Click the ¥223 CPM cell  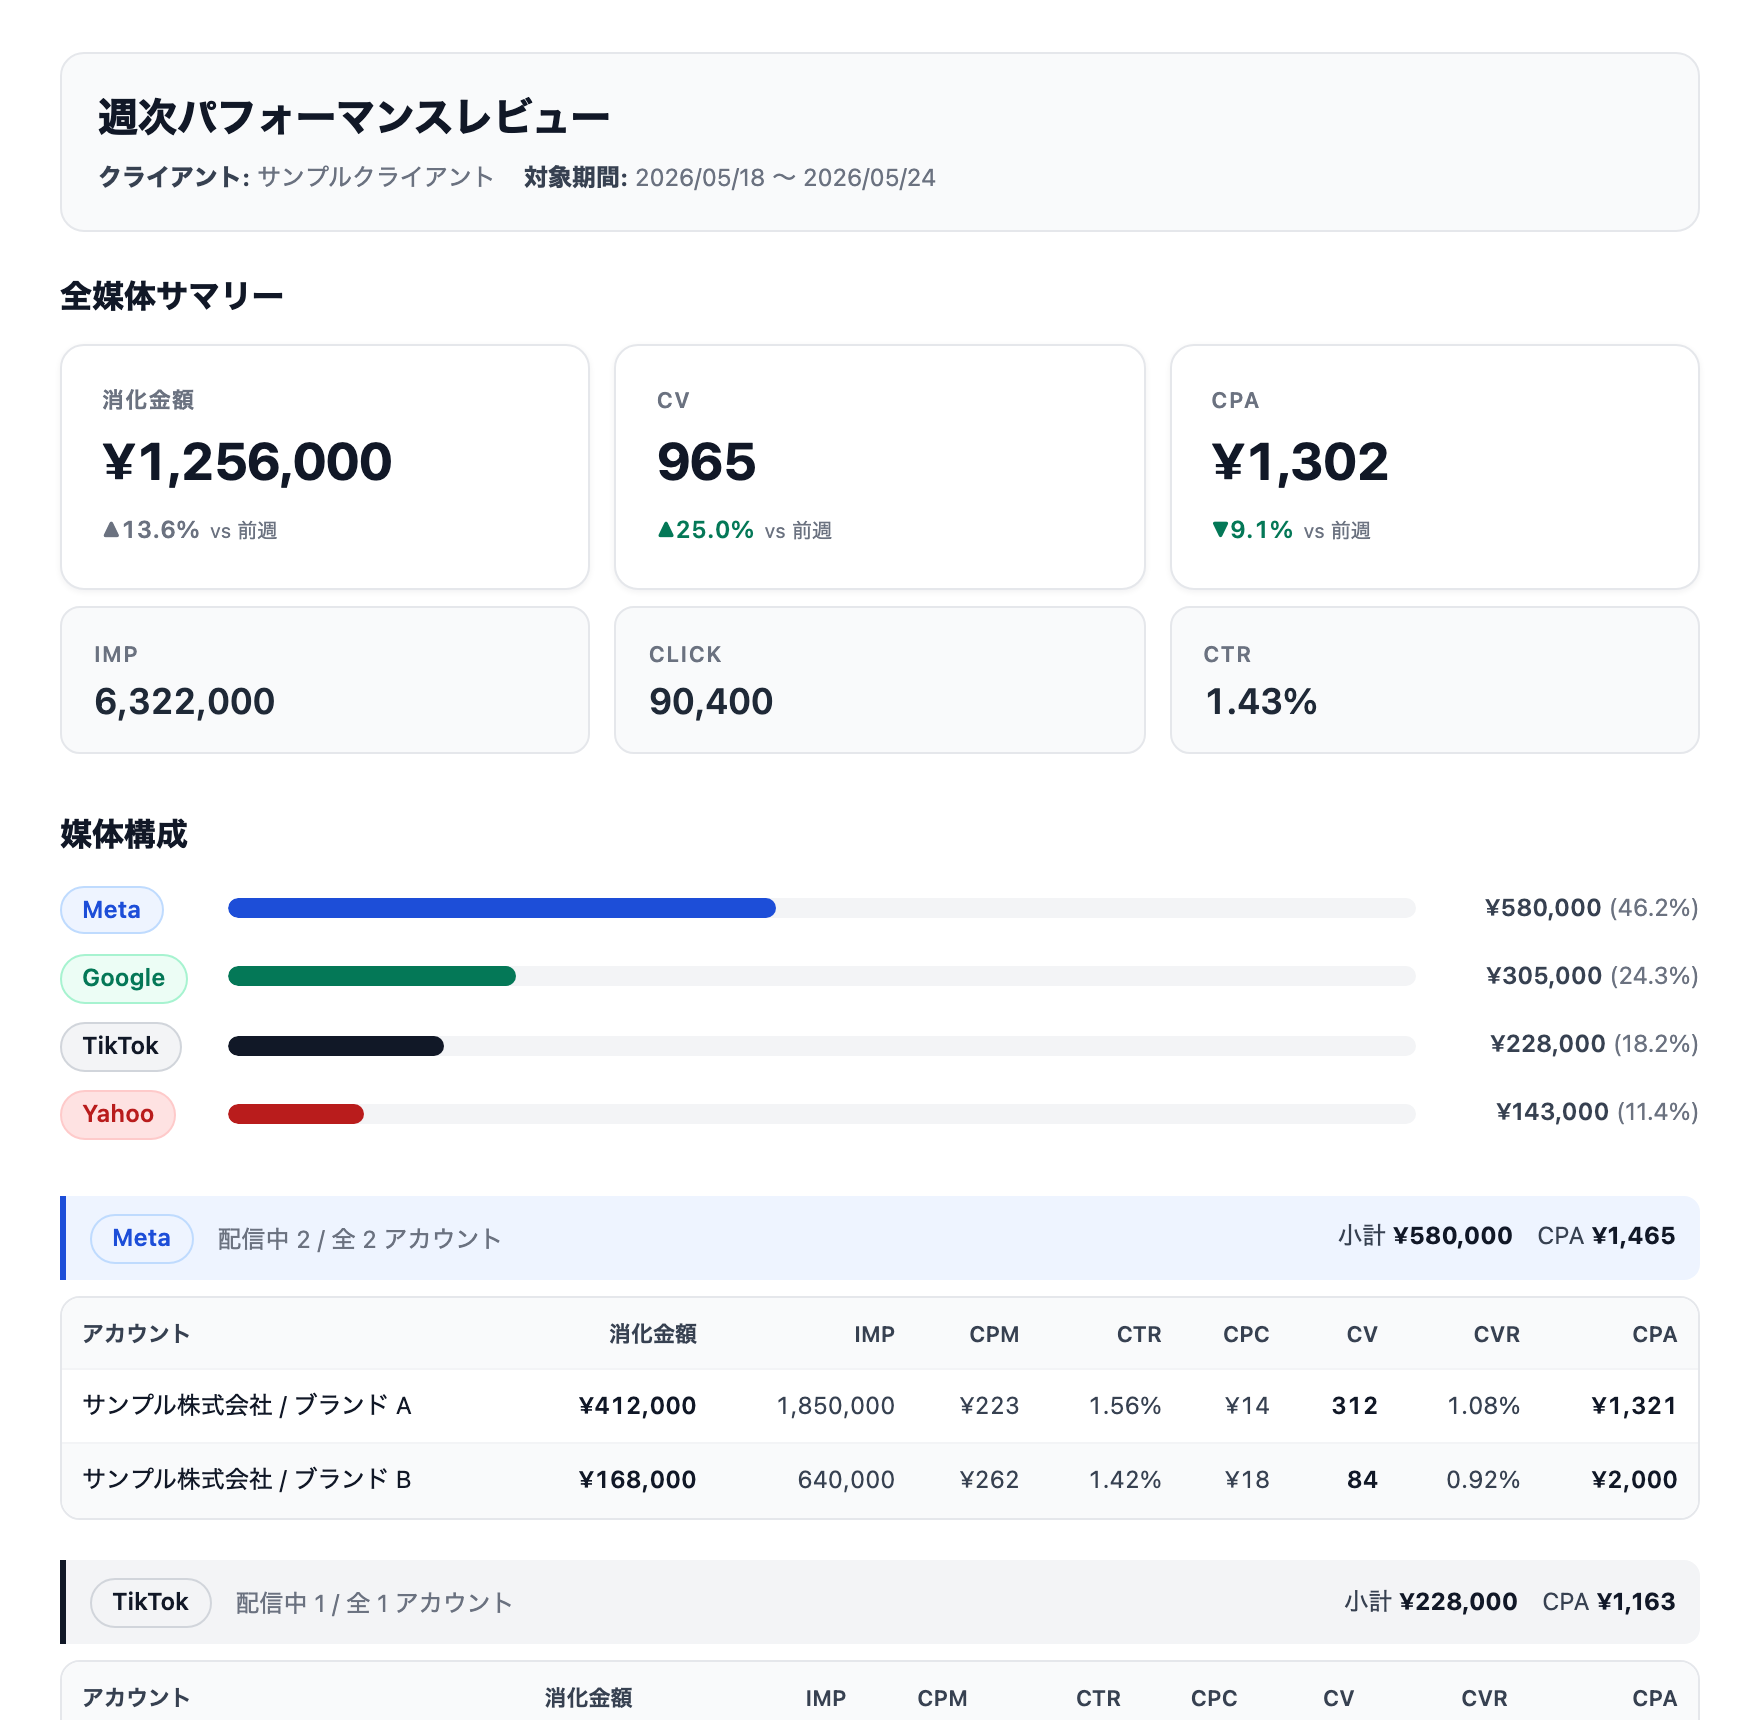[x=989, y=1406]
